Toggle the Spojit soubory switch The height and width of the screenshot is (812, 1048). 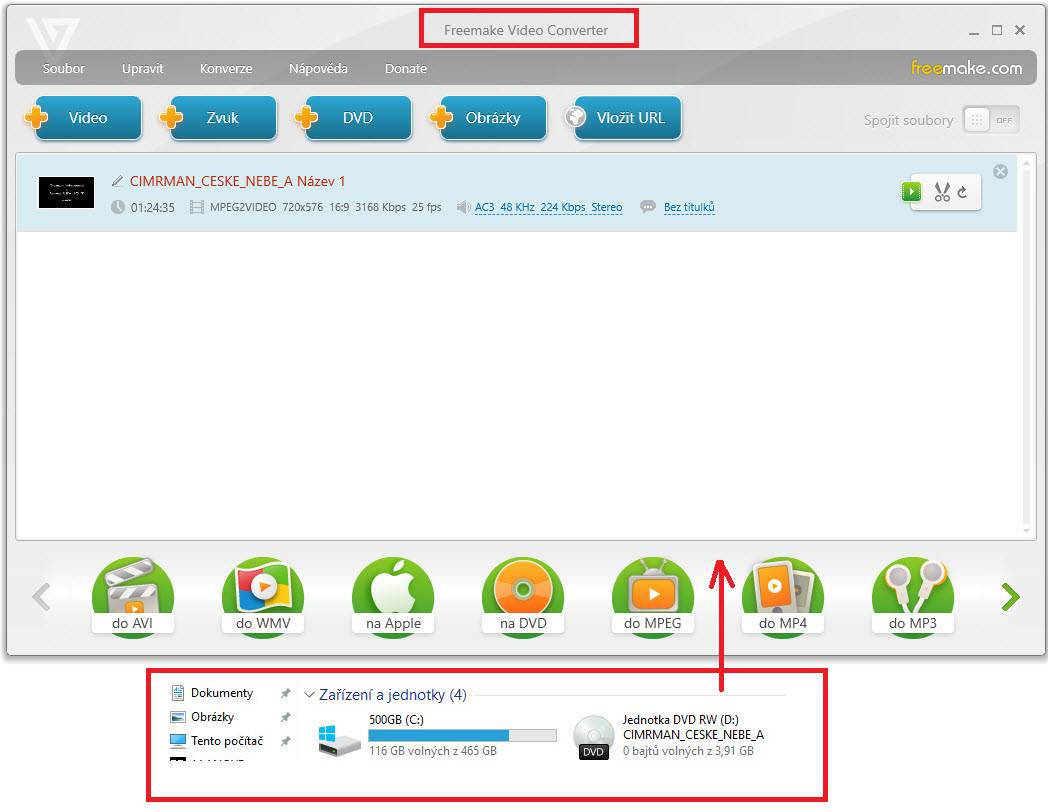point(991,120)
